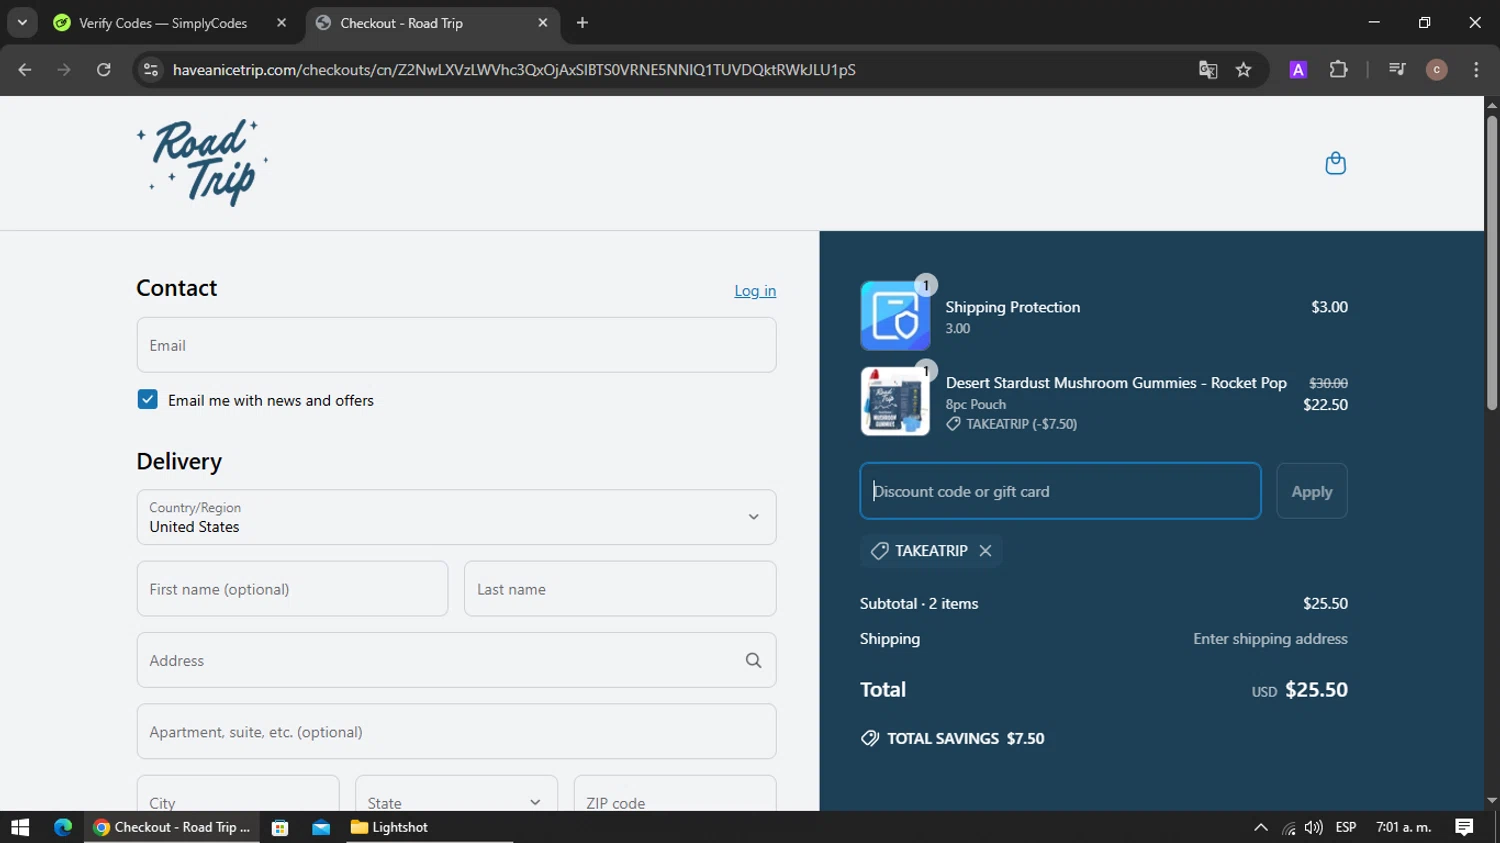Click the Desert Stardust Mushroom Gummies title
The image size is (1500, 843).
(x=1116, y=383)
